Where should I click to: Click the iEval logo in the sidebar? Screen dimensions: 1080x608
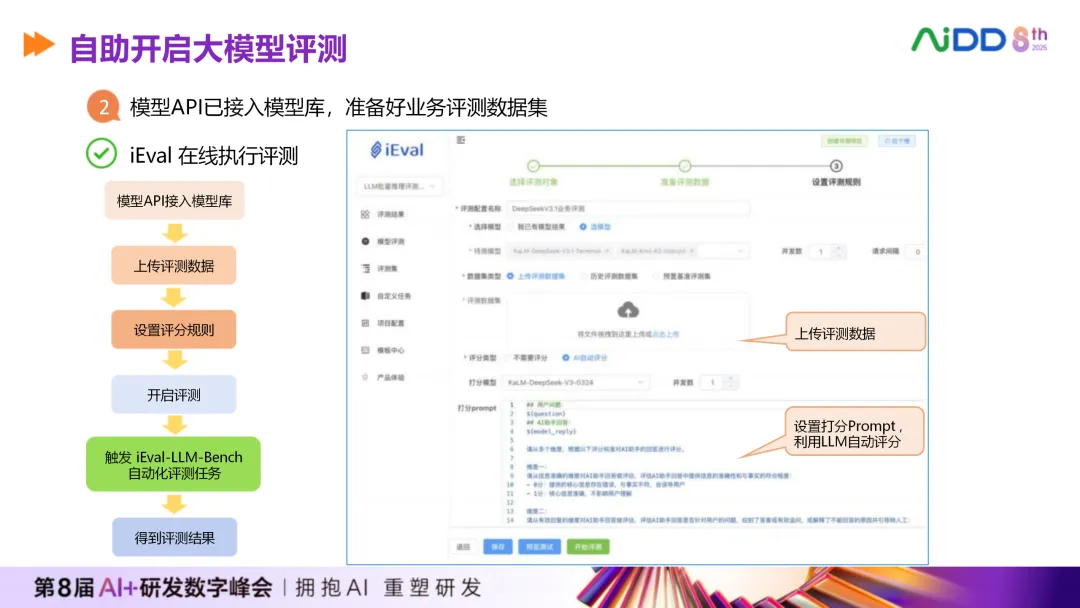397,149
